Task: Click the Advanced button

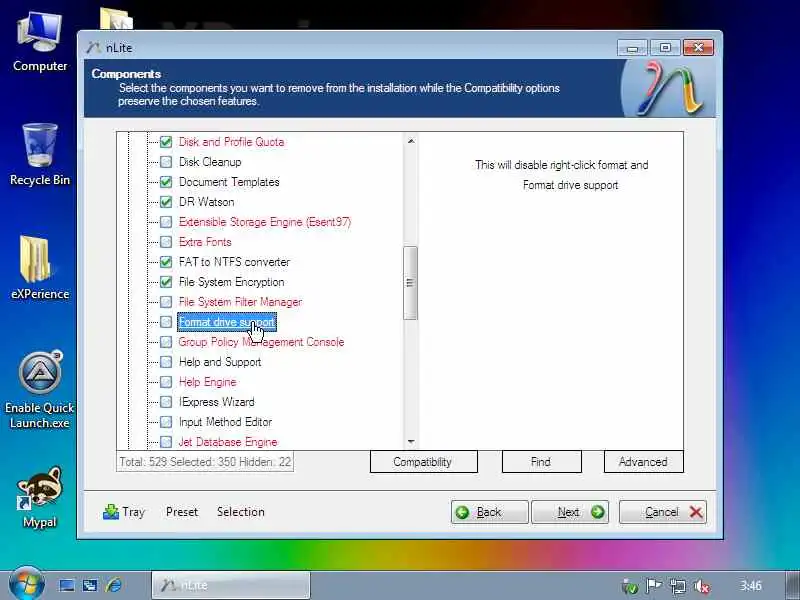Action: pos(643,462)
